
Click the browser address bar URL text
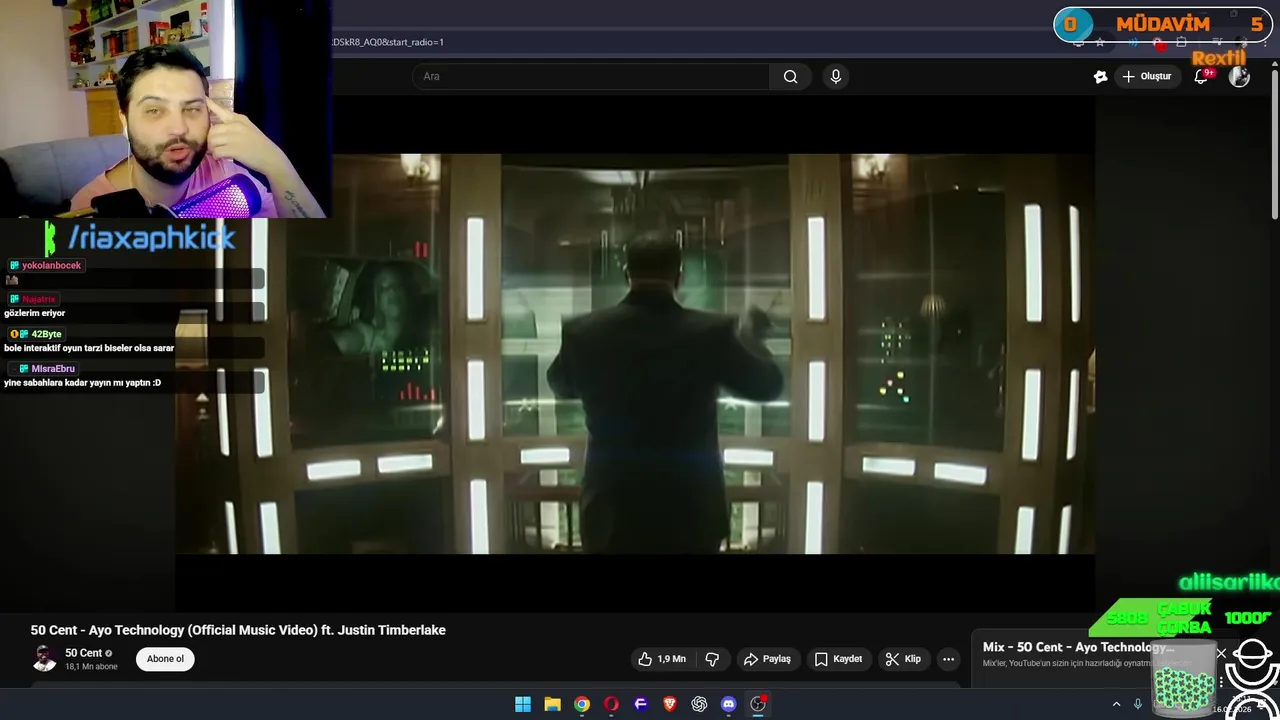tap(388, 42)
